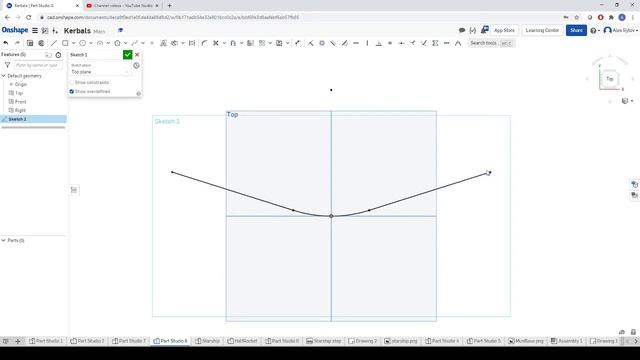The width and height of the screenshot is (640, 360).
Task: Uncheck the Show overdefined checkbox
Action: 72,91
